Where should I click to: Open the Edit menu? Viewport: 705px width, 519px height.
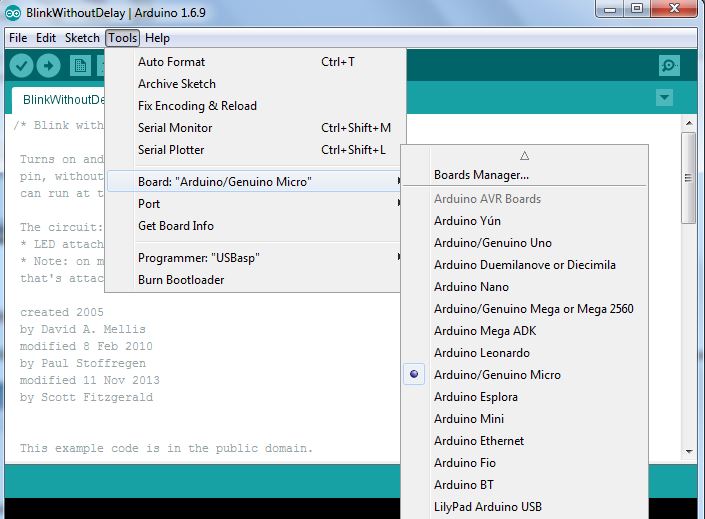46,38
